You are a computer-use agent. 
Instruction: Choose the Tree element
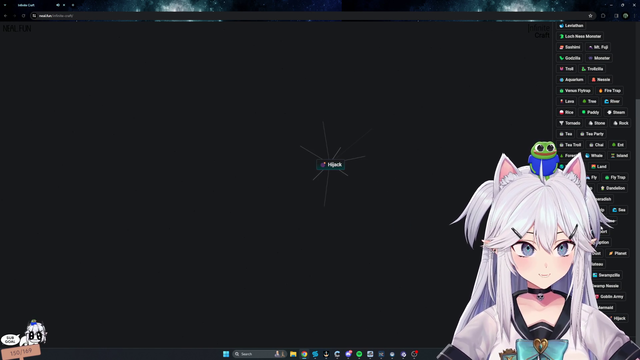[x=589, y=101]
